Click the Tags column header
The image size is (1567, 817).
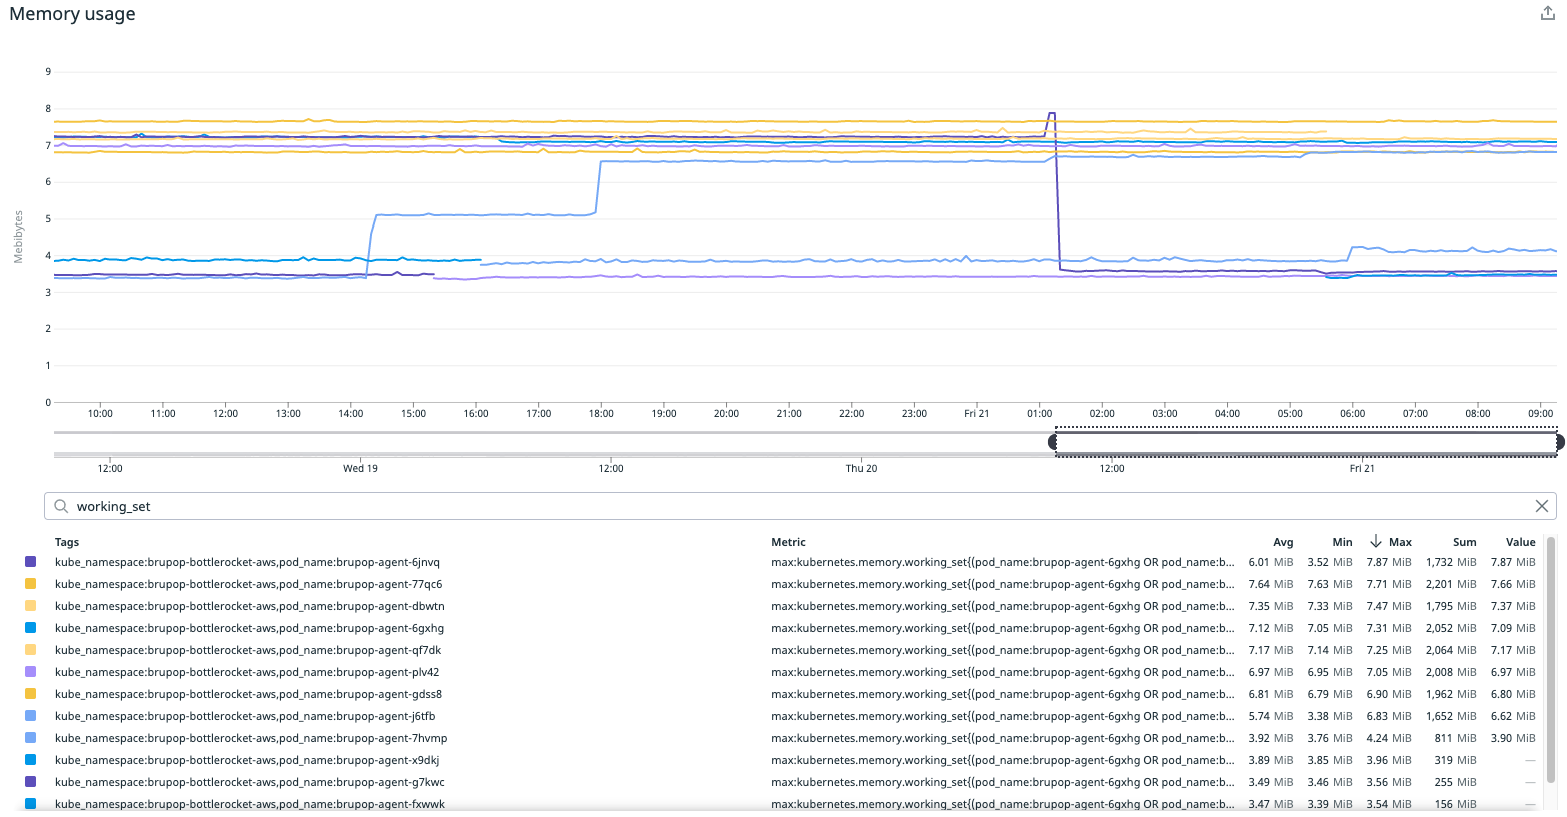[67, 542]
